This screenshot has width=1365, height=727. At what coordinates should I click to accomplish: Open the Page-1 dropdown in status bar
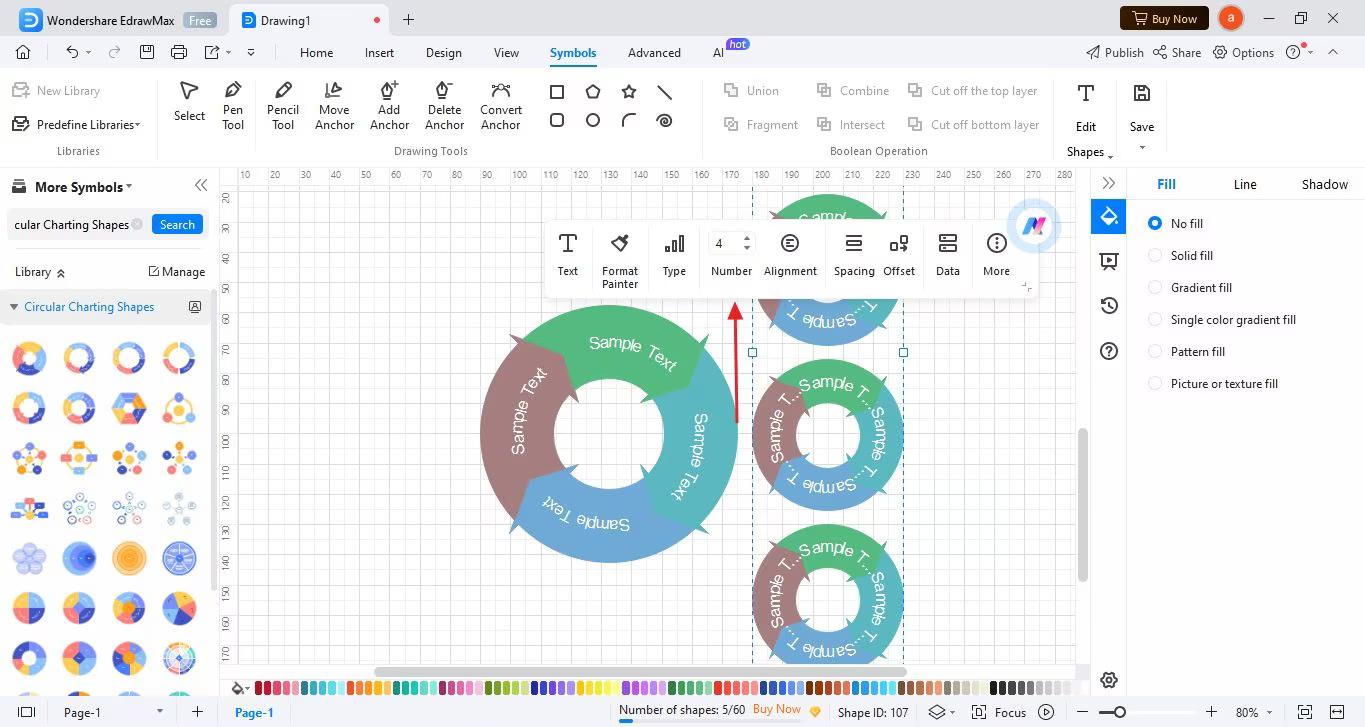point(159,712)
